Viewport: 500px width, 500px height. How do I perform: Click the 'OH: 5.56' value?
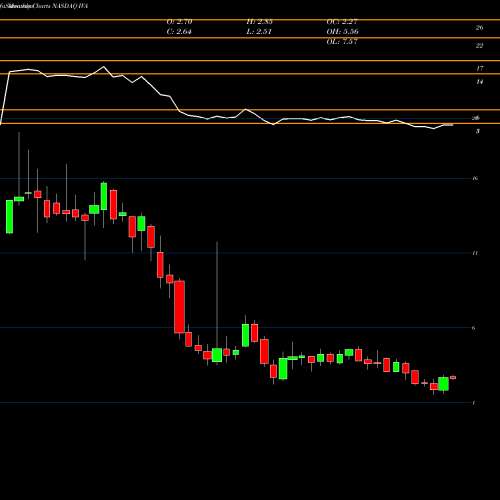(x=342, y=32)
